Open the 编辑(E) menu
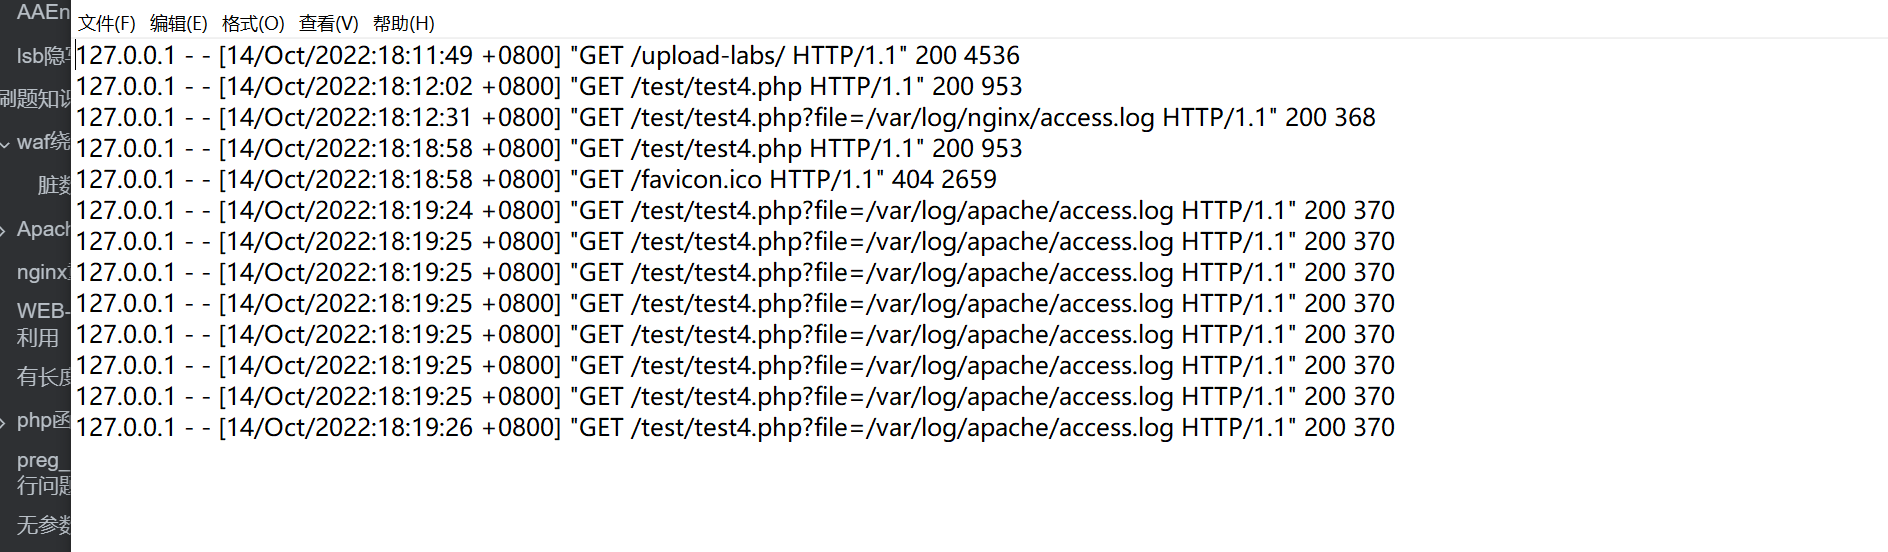The width and height of the screenshot is (1888, 552). click(178, 23)
